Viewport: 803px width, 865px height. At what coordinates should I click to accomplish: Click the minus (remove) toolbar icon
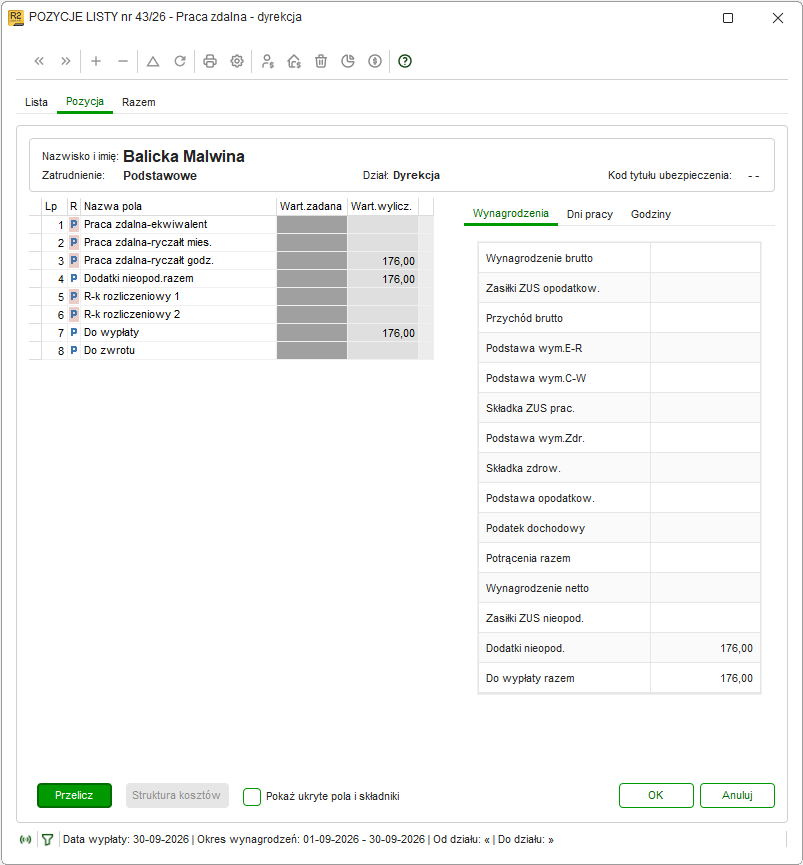(x=123, y=61)
